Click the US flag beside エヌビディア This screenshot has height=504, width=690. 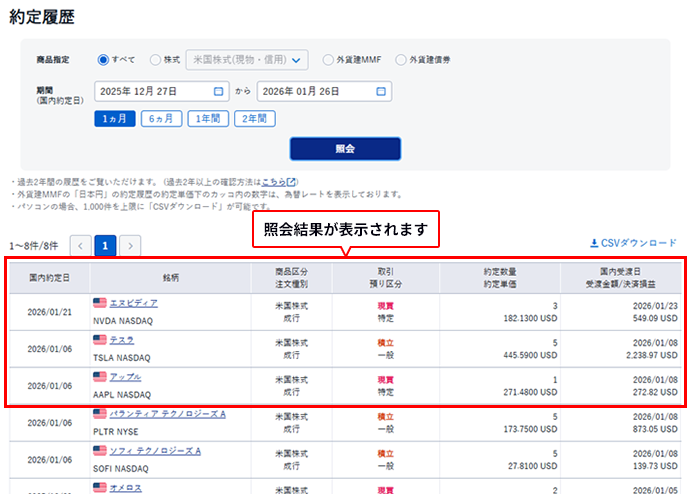click(x=99, y=303)
